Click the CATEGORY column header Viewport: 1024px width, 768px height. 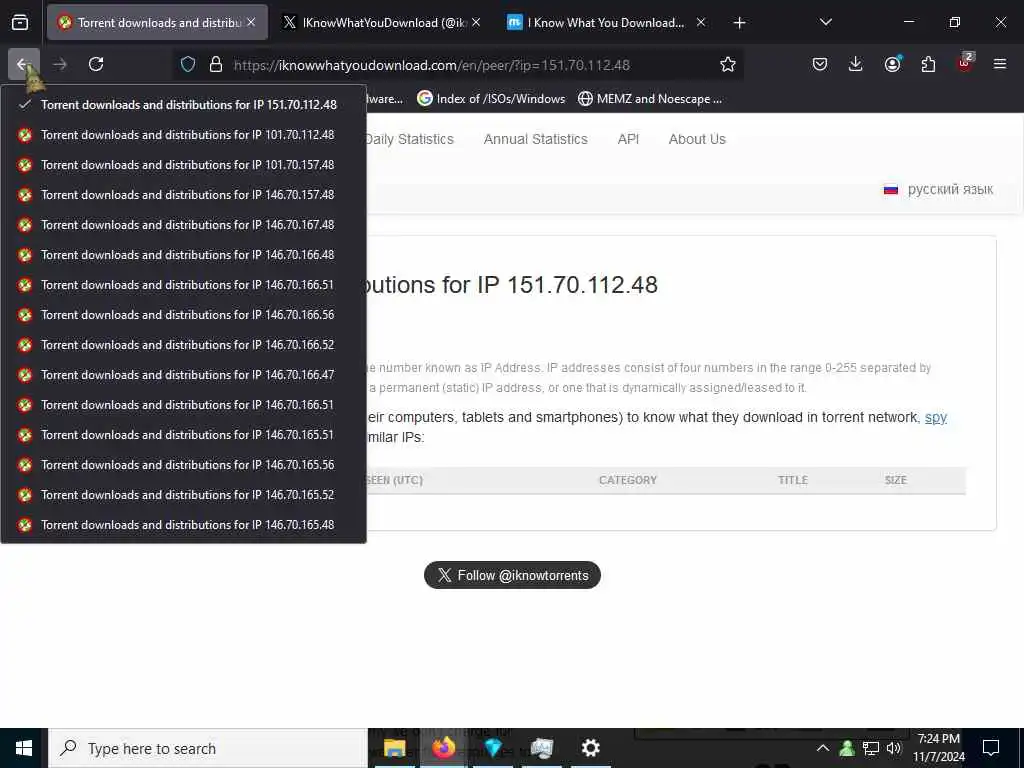628,480
